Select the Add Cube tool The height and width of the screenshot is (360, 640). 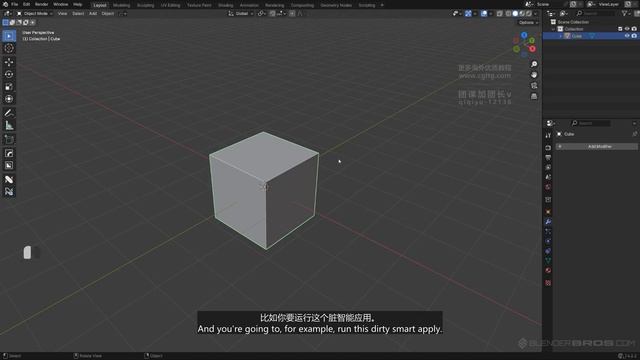pos(9,140)
